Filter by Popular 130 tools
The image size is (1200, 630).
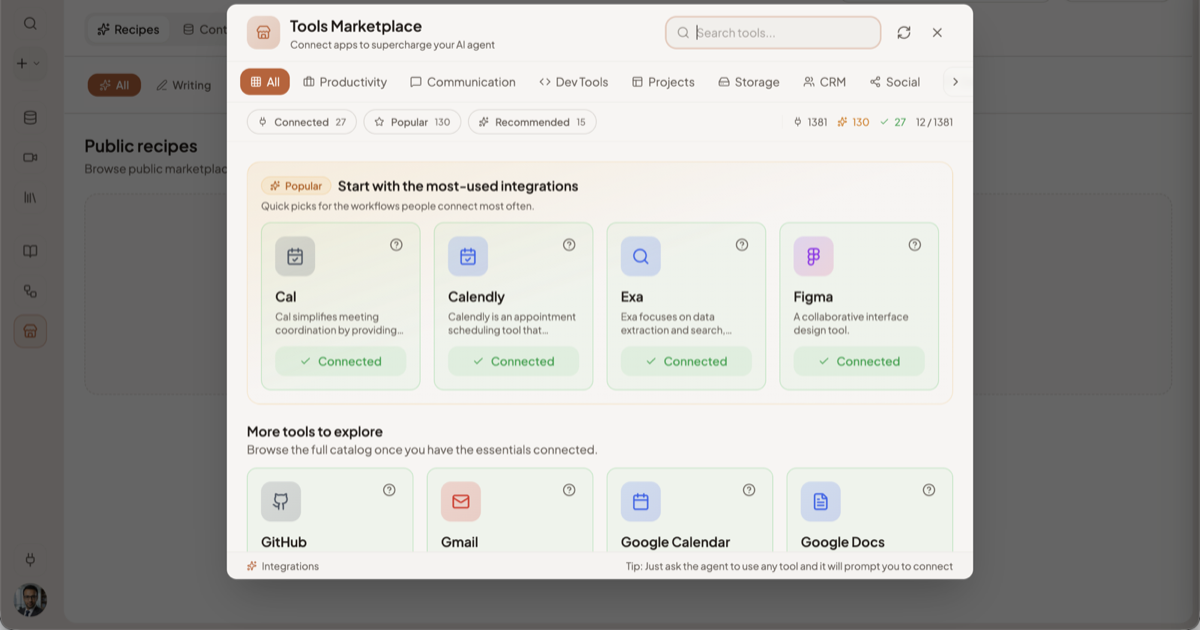[x=412, y=122]
